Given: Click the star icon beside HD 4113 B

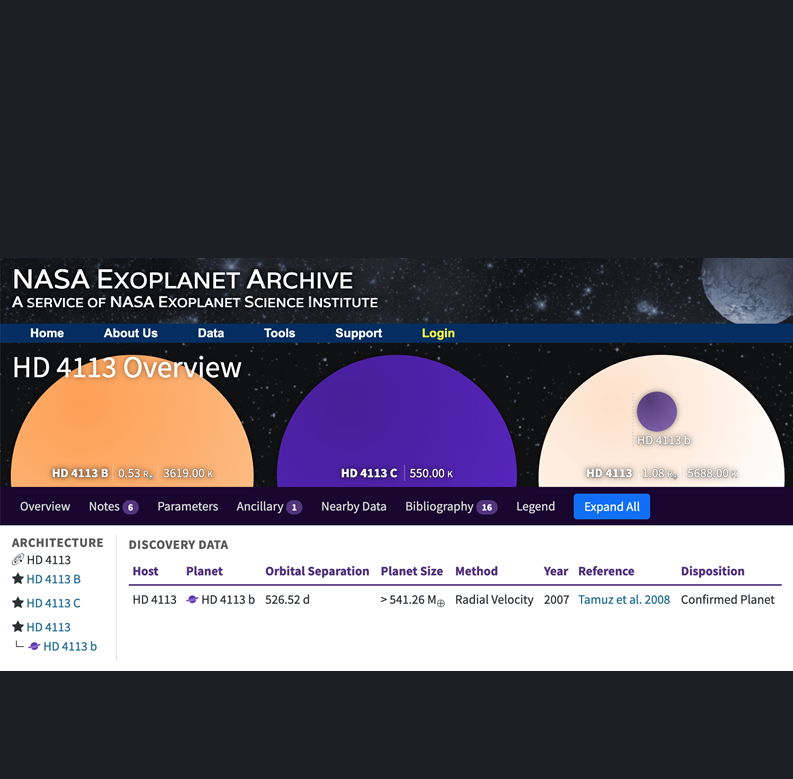Looking at the screenshot, I should [18, 579].
